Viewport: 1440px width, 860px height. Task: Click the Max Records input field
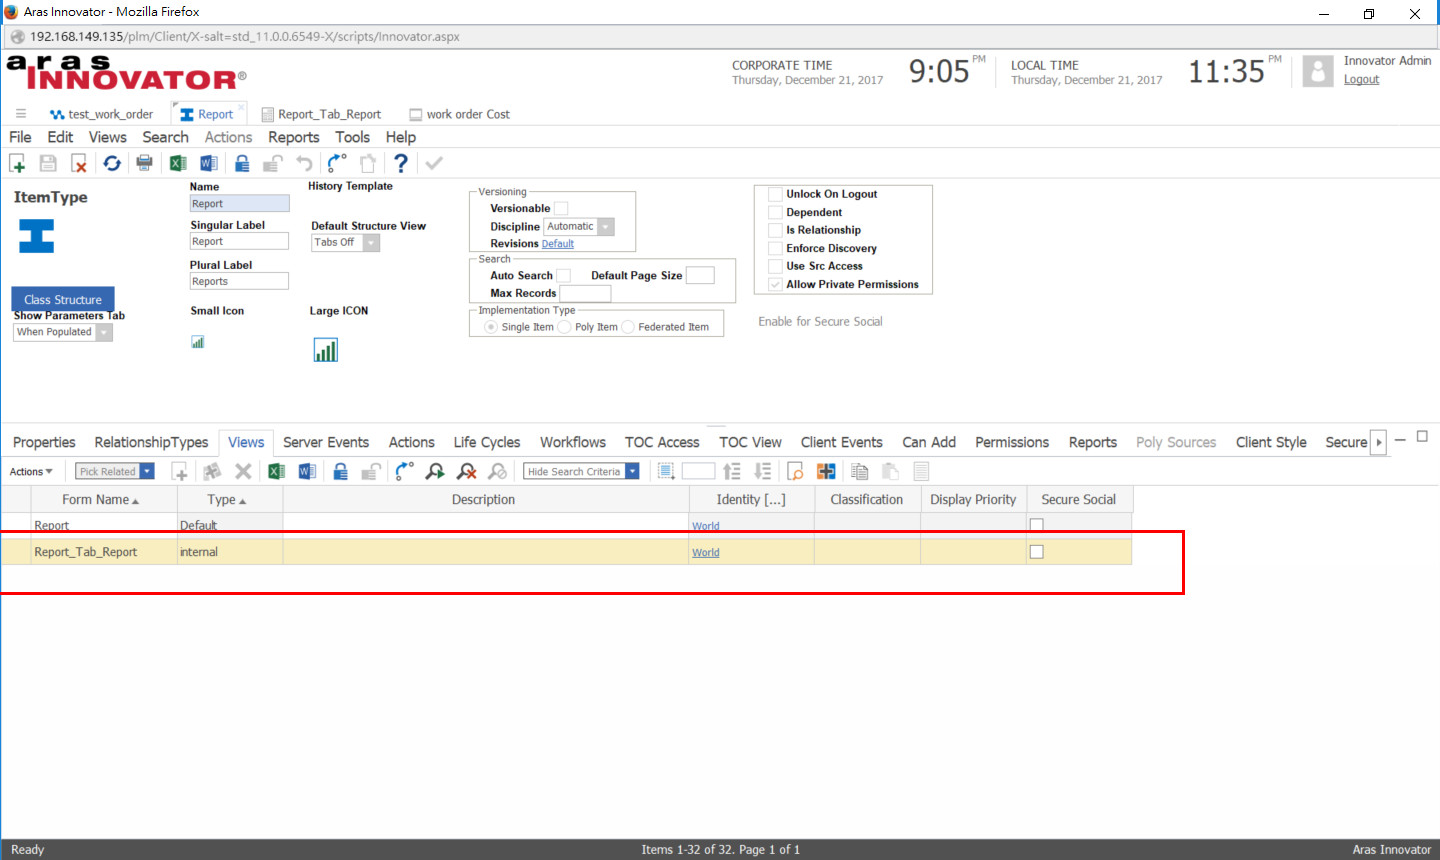(585, 293)
